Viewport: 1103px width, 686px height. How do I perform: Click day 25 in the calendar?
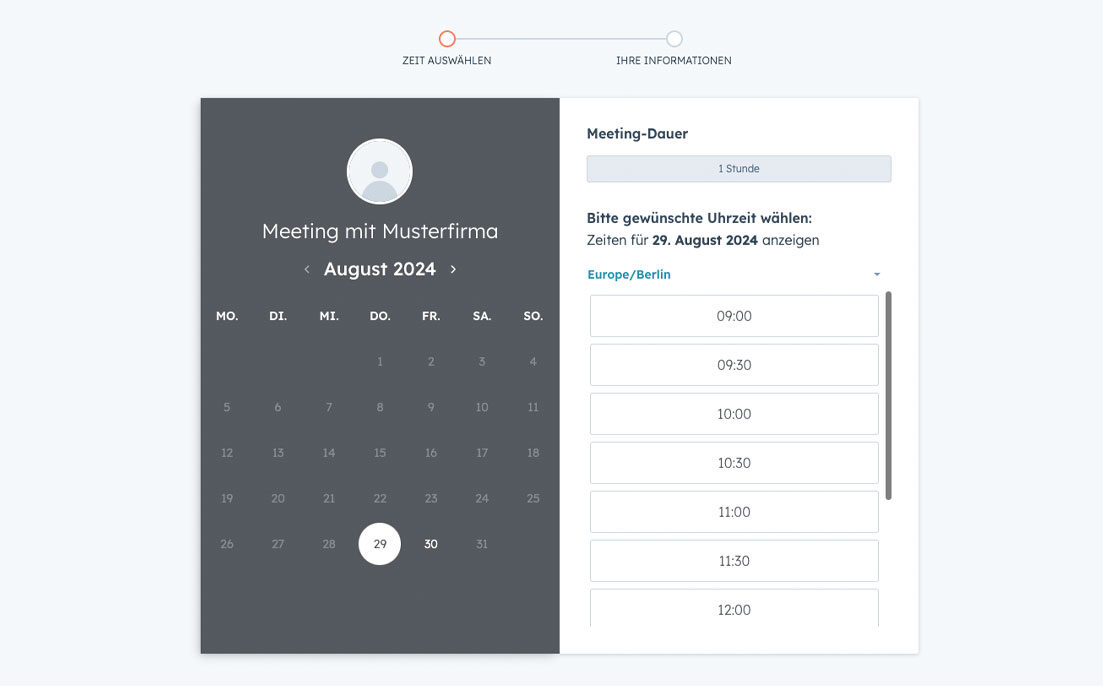533,498
